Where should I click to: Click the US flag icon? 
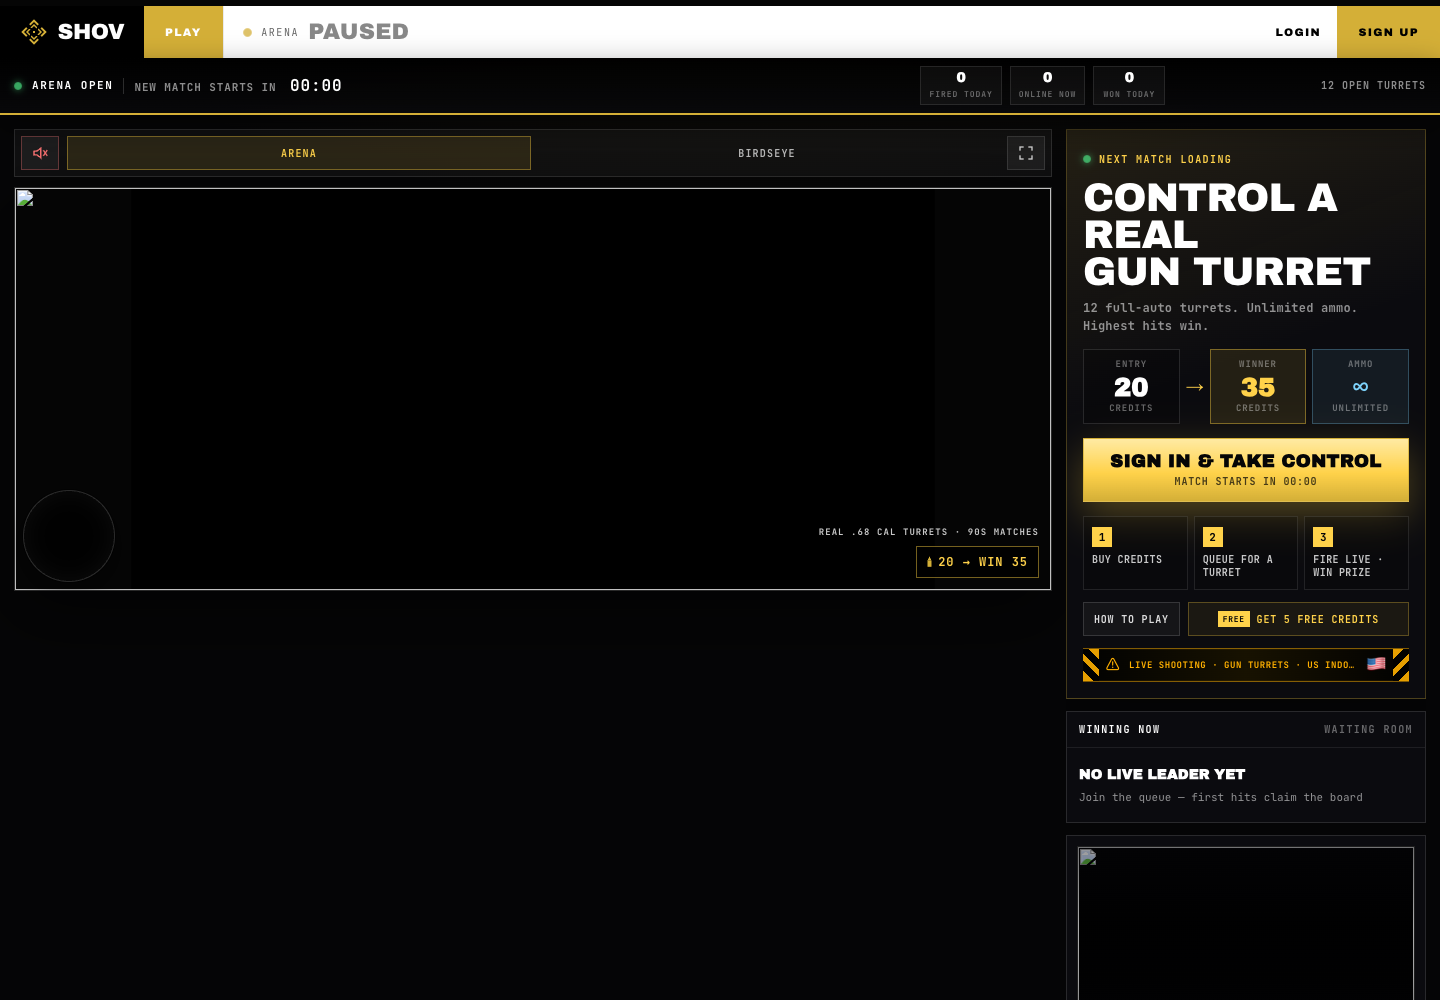pos(1376,664)
